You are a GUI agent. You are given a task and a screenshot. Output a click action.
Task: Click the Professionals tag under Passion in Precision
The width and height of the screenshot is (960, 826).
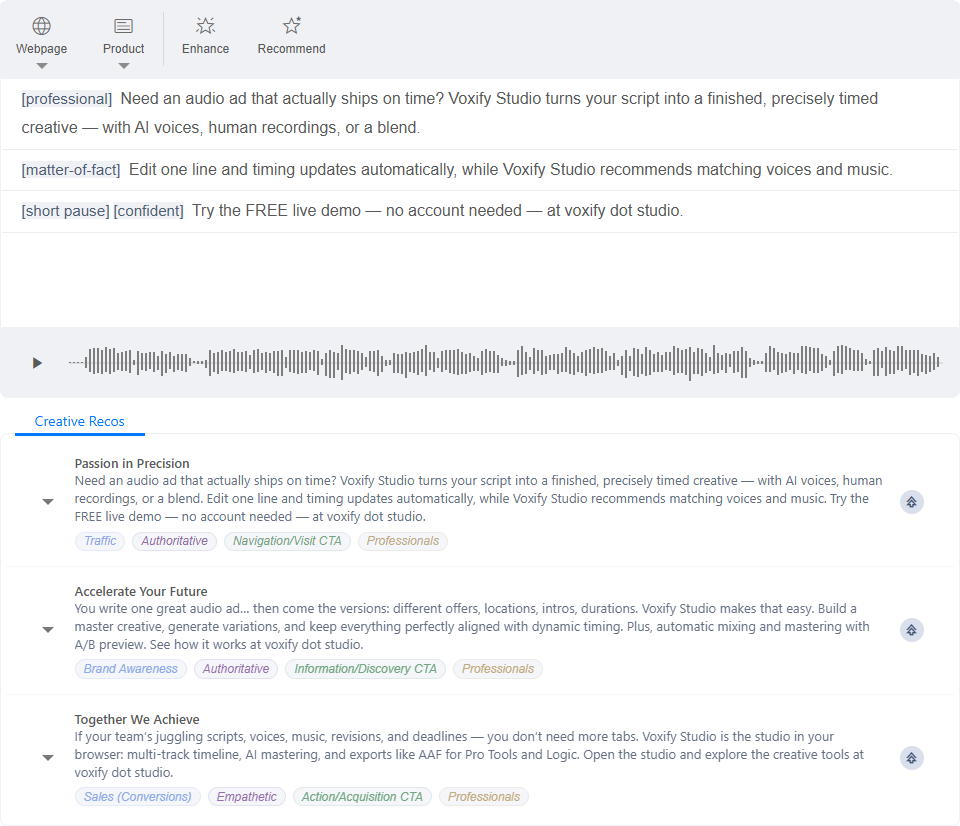coord(403,541)
